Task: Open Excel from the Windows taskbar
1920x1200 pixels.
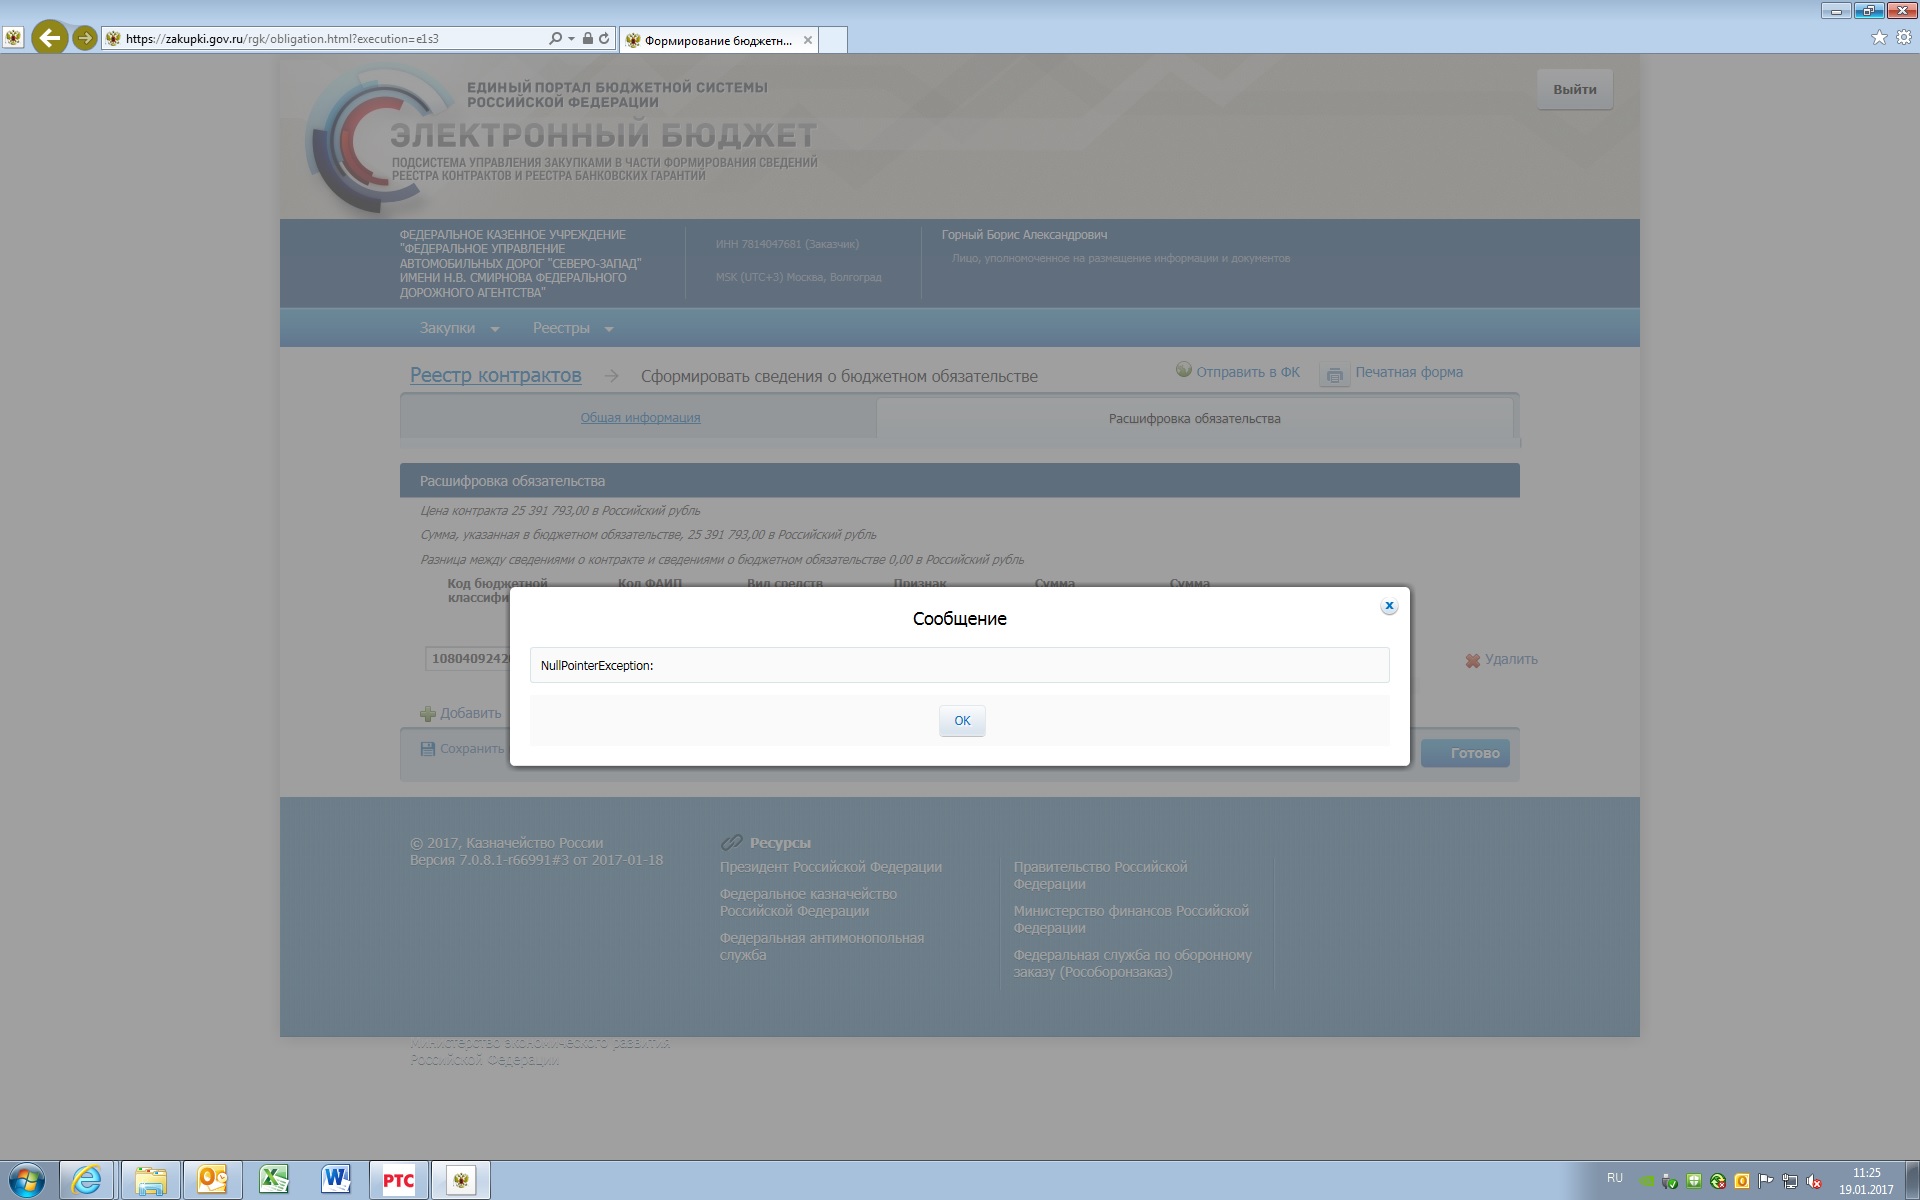Action: [x=273, y=1180]
